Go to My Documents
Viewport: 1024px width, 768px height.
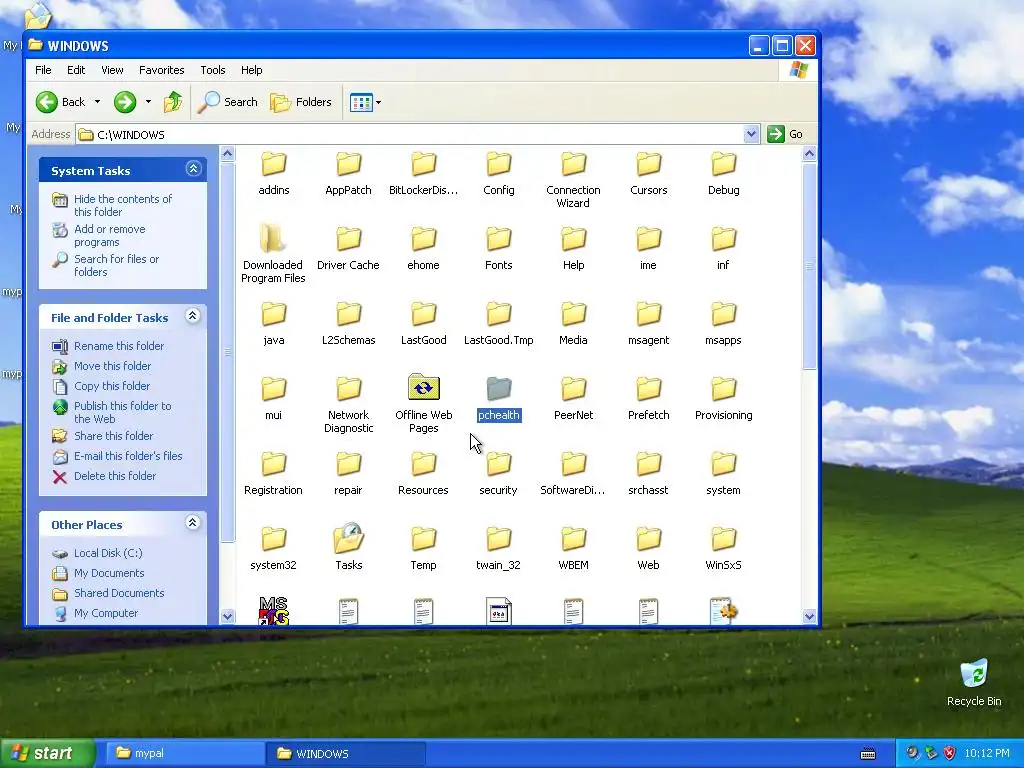tap(109, 573)
